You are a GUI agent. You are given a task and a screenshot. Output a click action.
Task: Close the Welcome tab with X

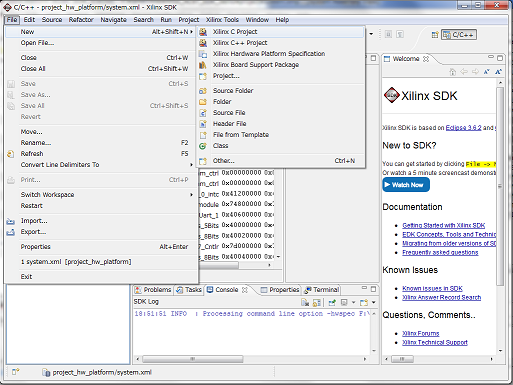(426, 59)
